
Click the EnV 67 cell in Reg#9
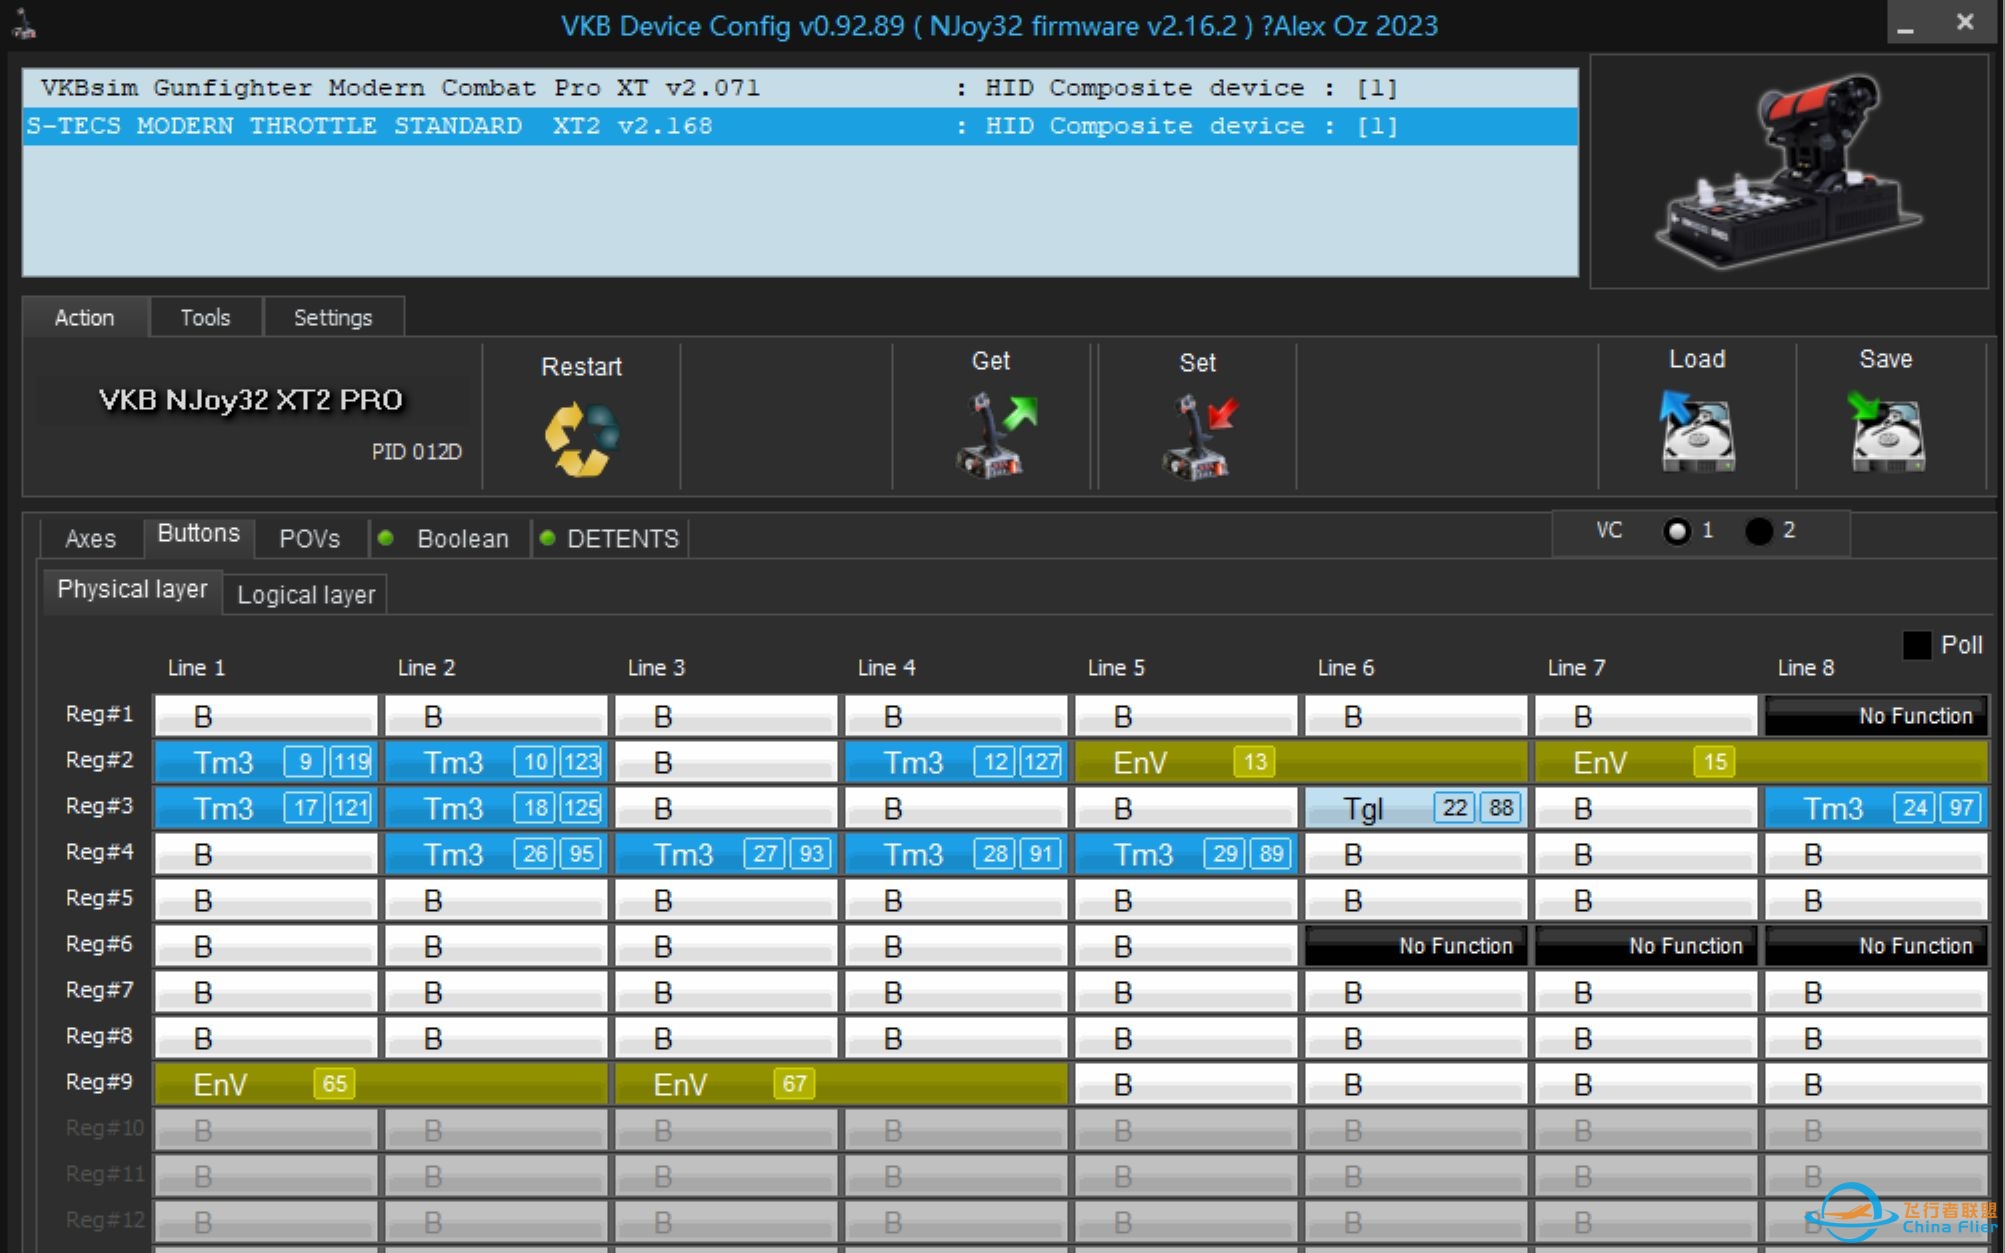point(841,1084)
